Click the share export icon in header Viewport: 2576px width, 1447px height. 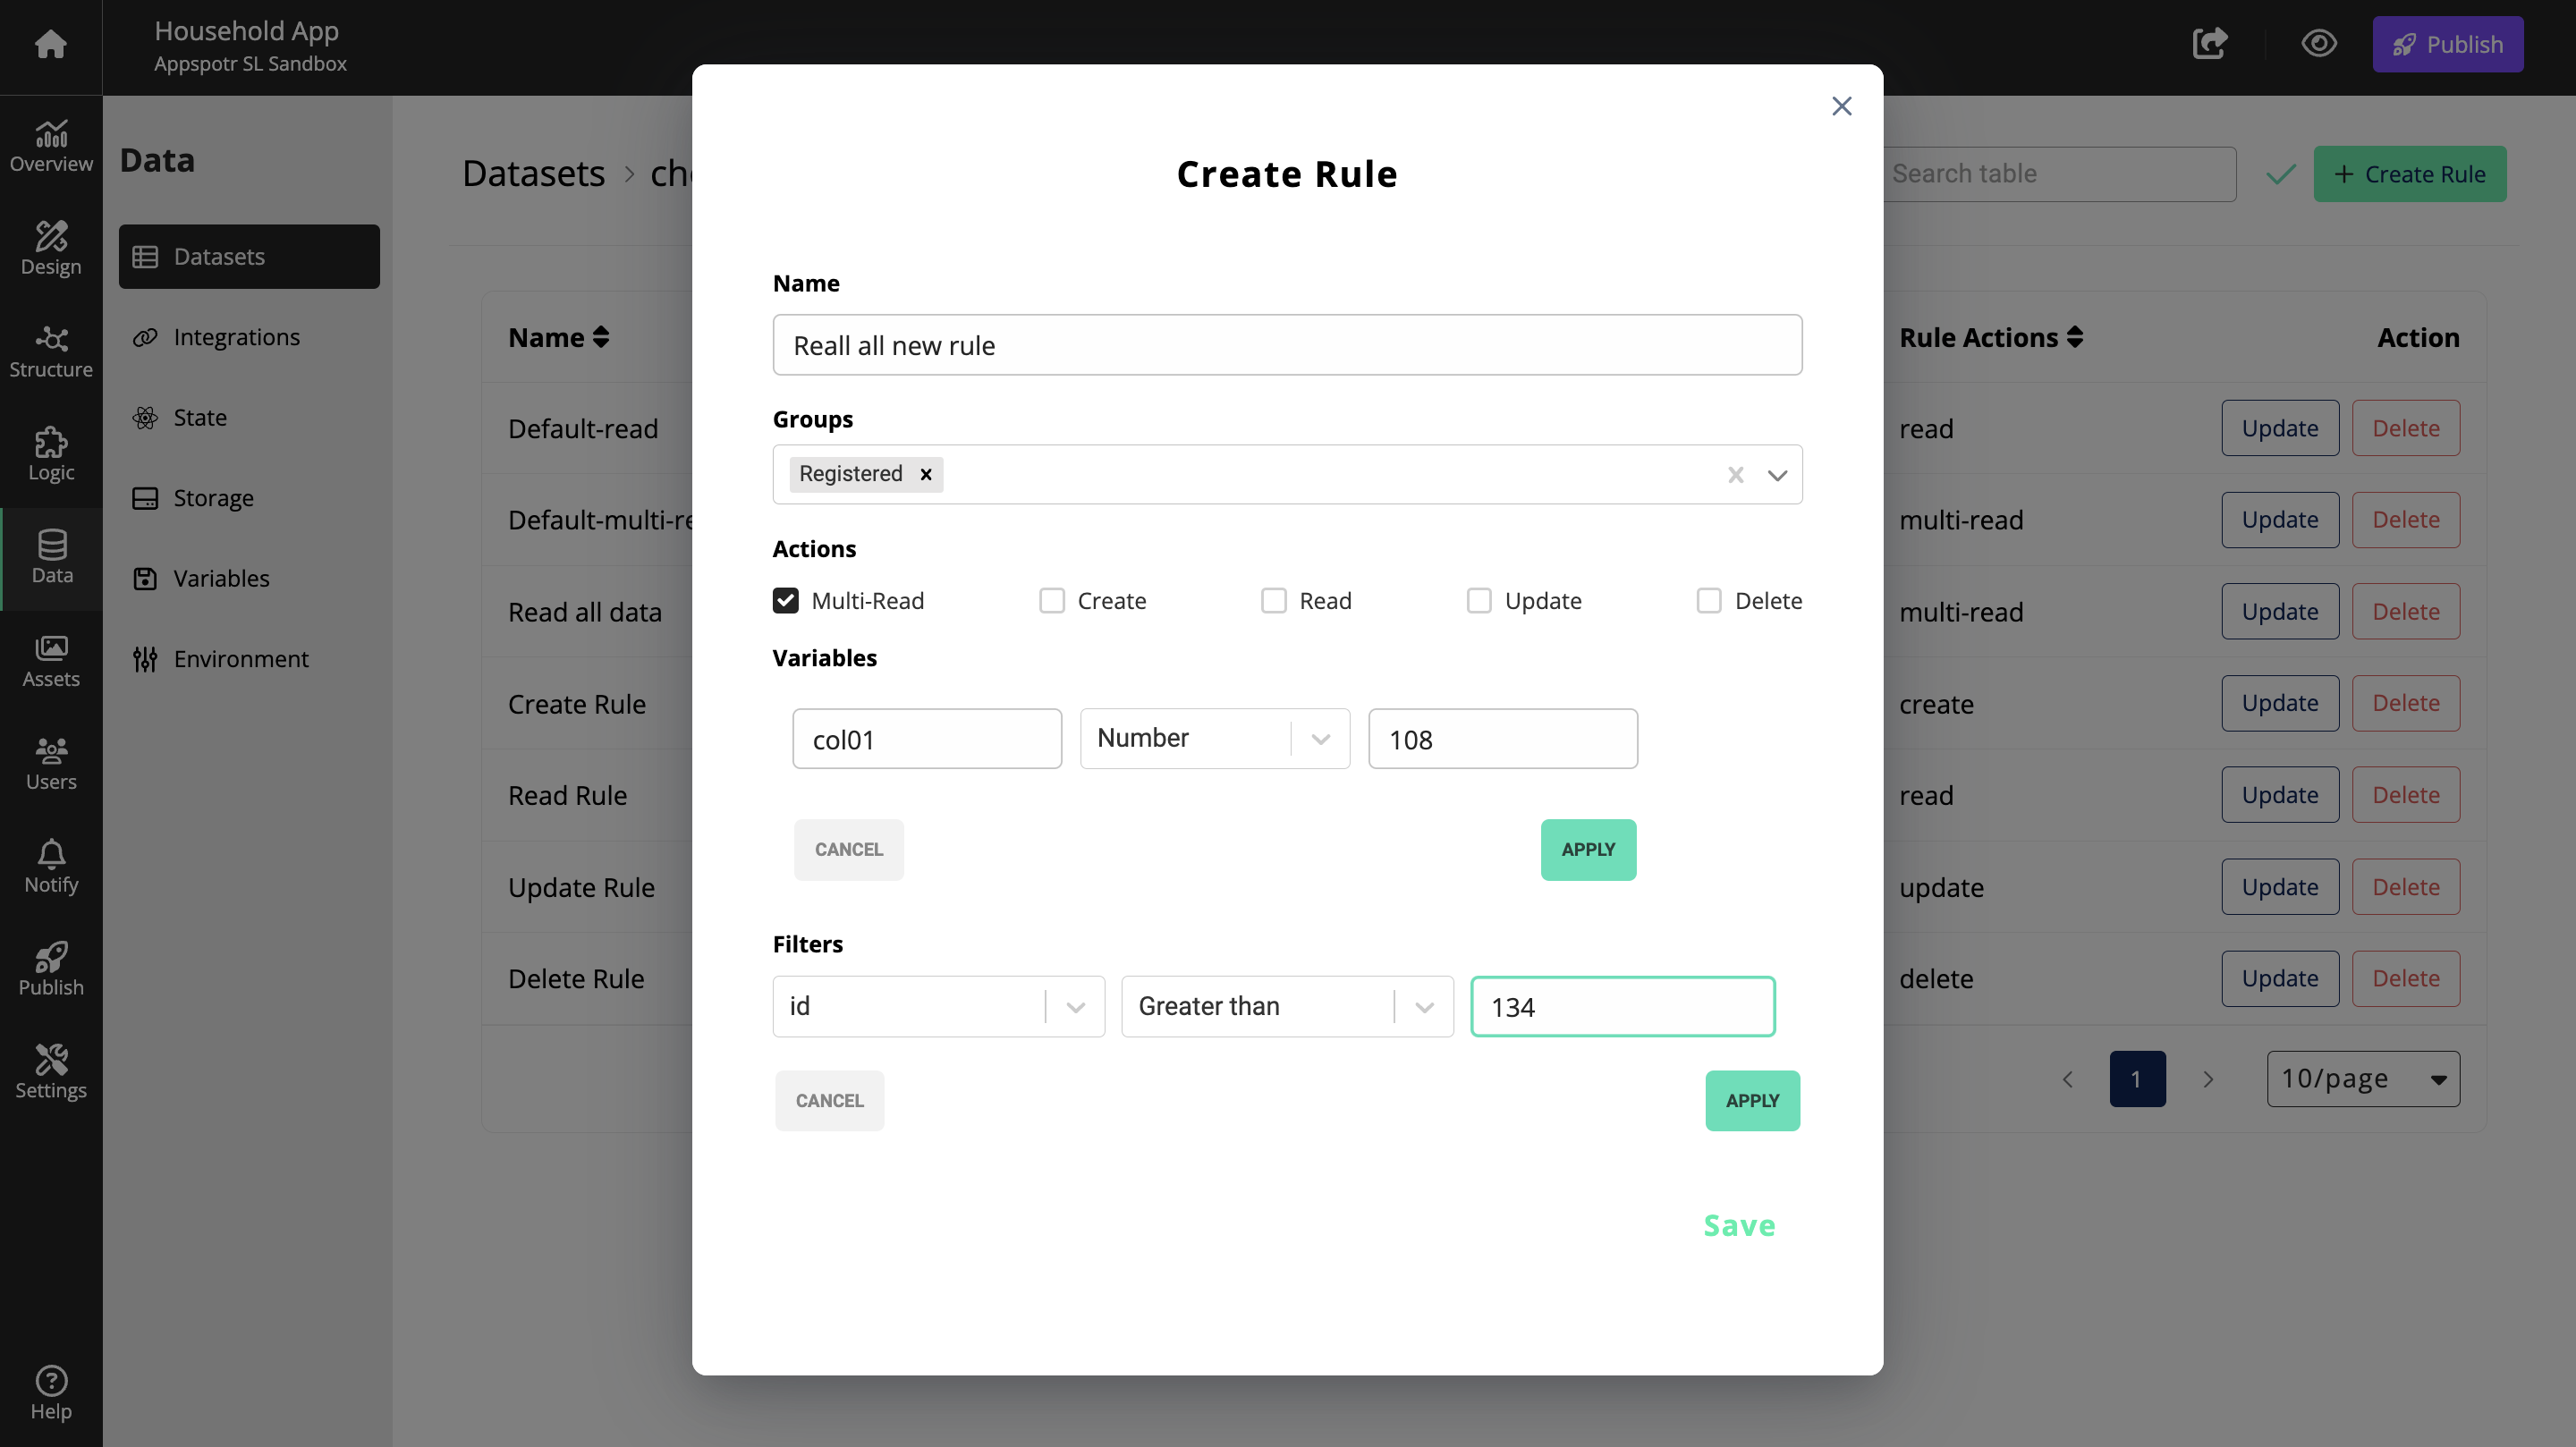pyautogui.click(x=2210, y=44)
